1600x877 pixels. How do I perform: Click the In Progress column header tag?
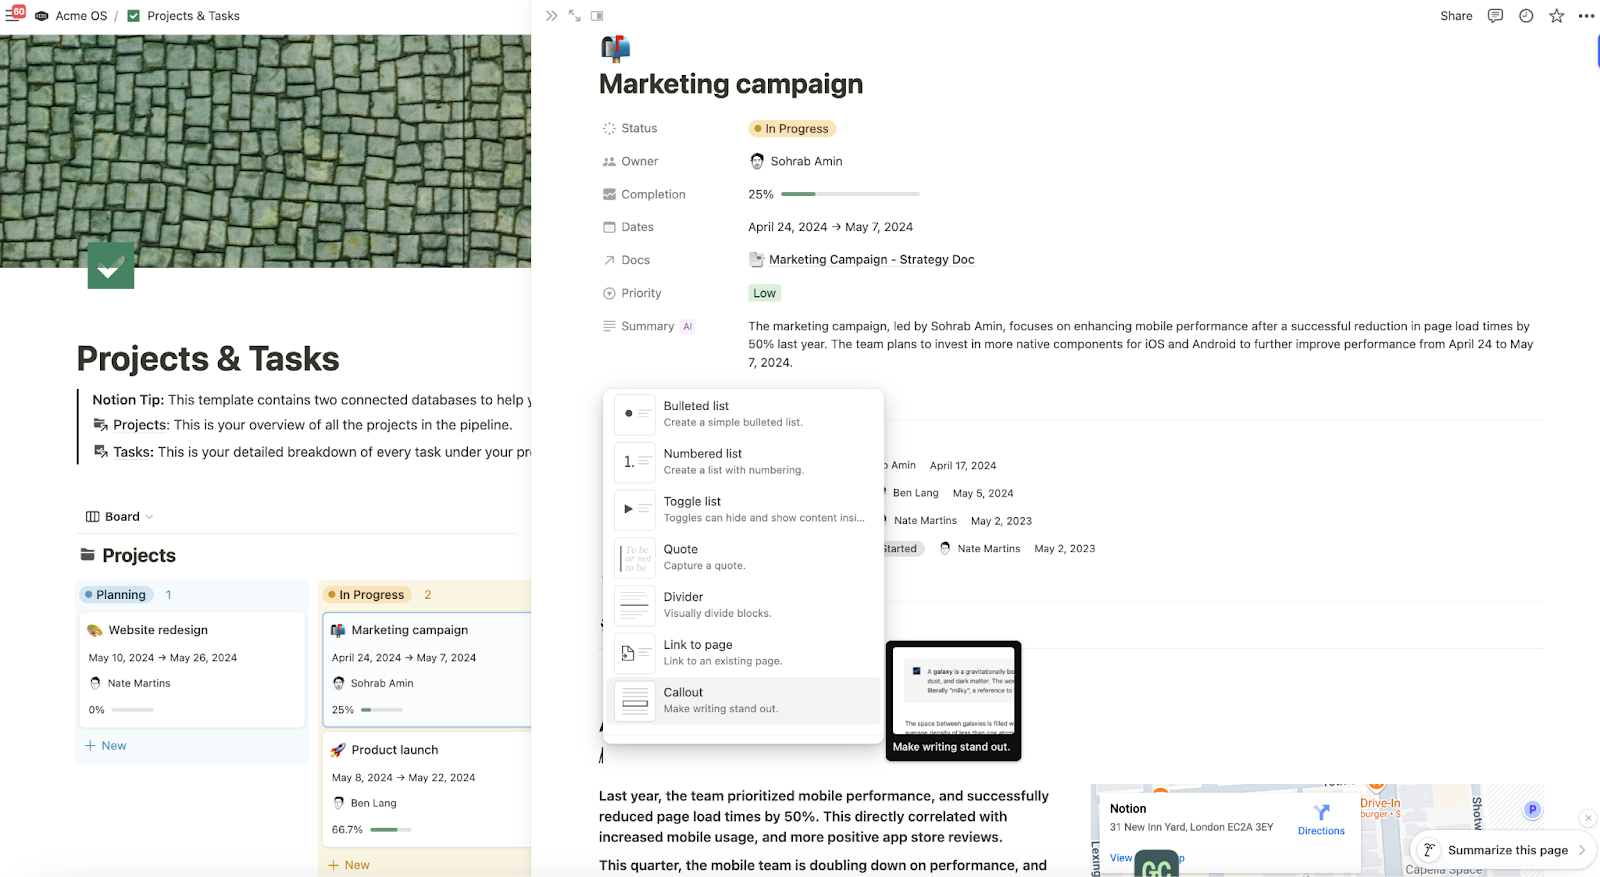[366, 595]
